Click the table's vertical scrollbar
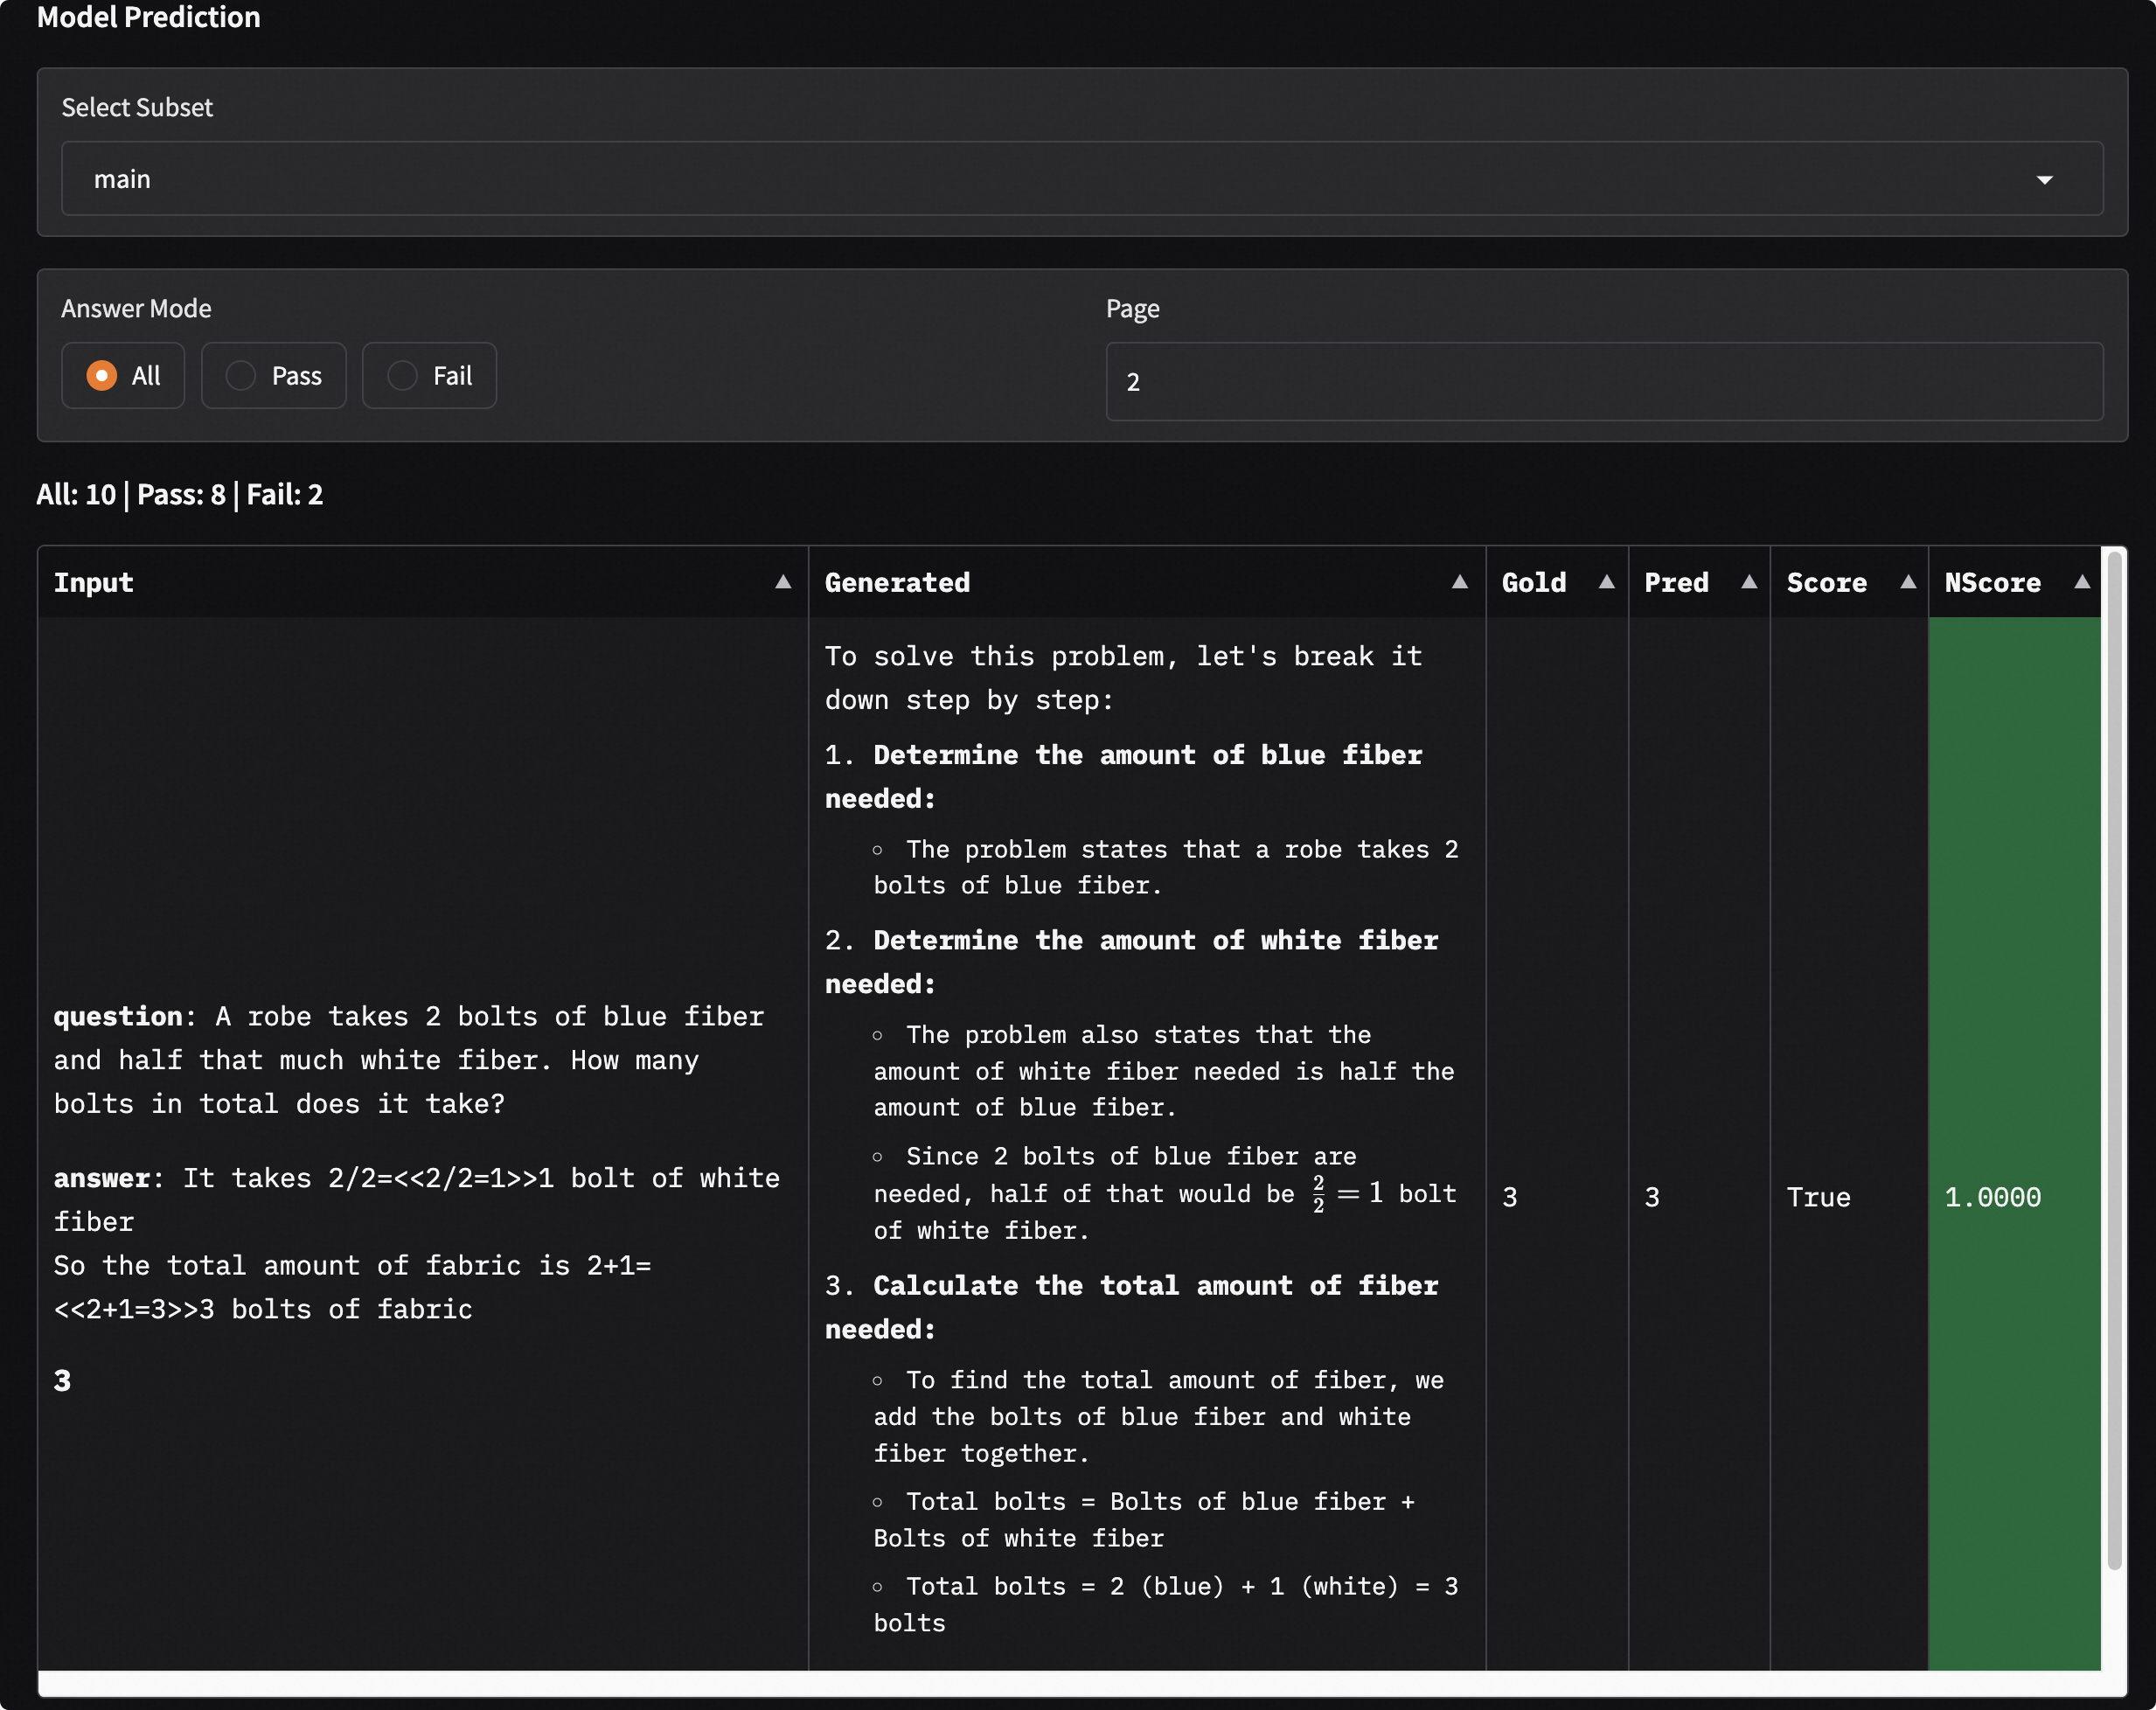Viewport: 2156px width, 1710px height. pyautogui.click(x=2113, y=1060)
